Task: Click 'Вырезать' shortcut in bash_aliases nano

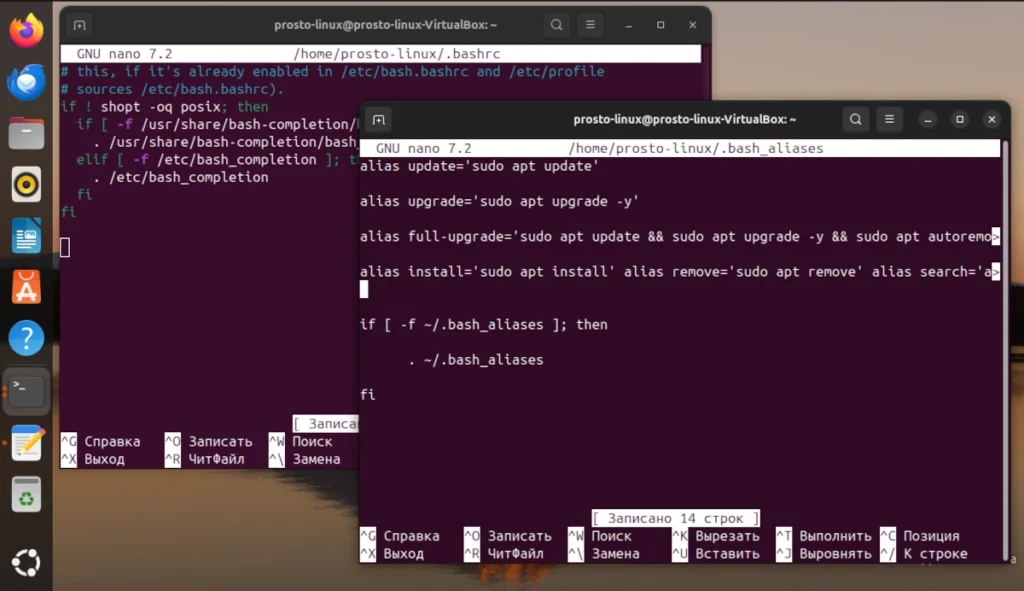Action: point(716,536)
